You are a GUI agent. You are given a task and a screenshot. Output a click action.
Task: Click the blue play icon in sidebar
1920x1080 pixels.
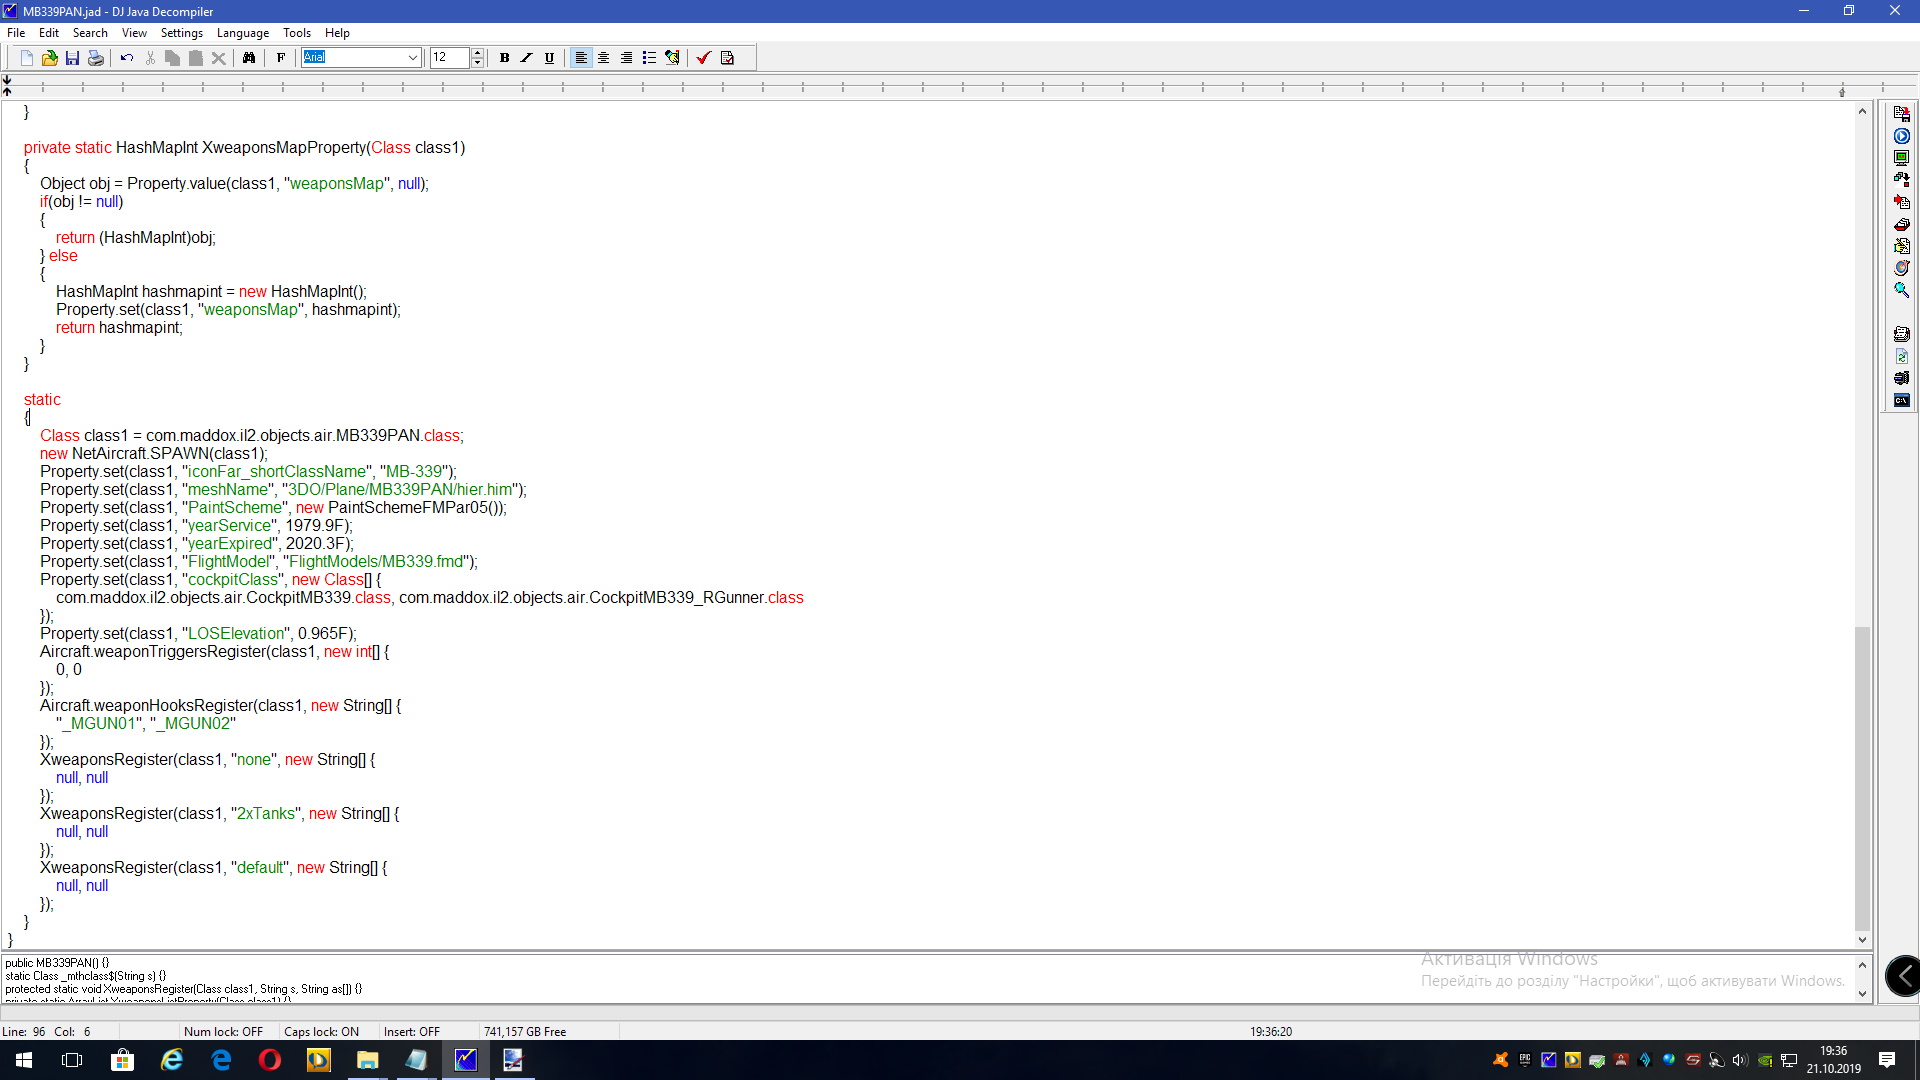point(1901,136)
